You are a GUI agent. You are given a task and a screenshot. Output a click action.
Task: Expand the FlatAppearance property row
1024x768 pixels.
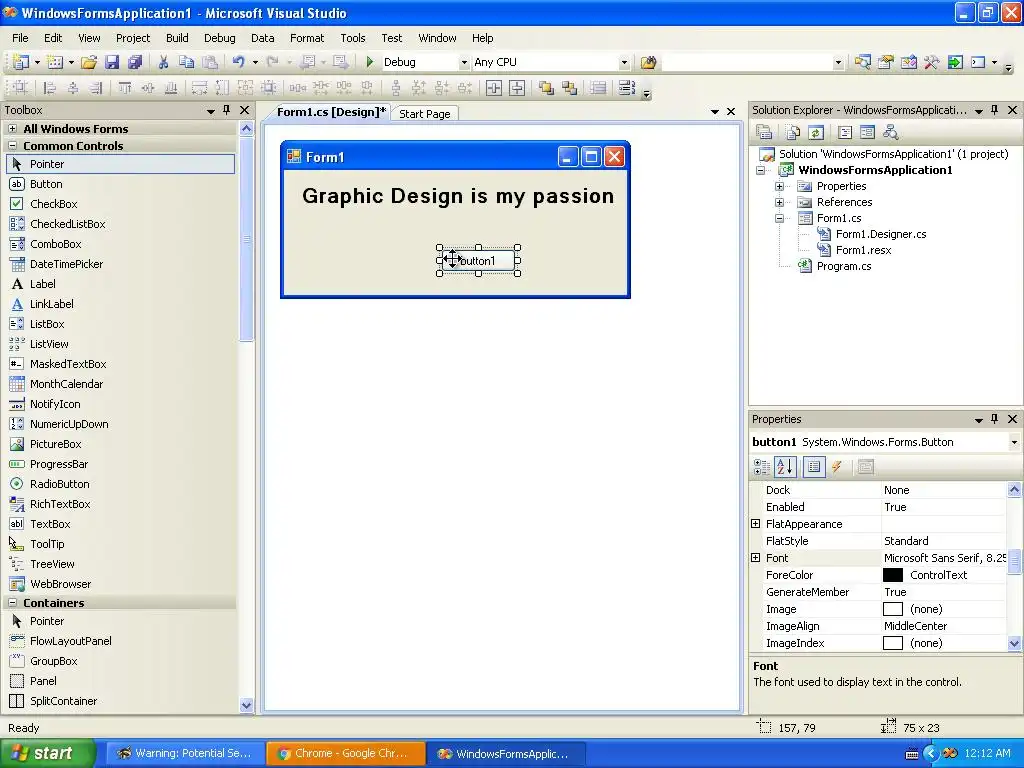pyautogui.click(x=756, y=524)
